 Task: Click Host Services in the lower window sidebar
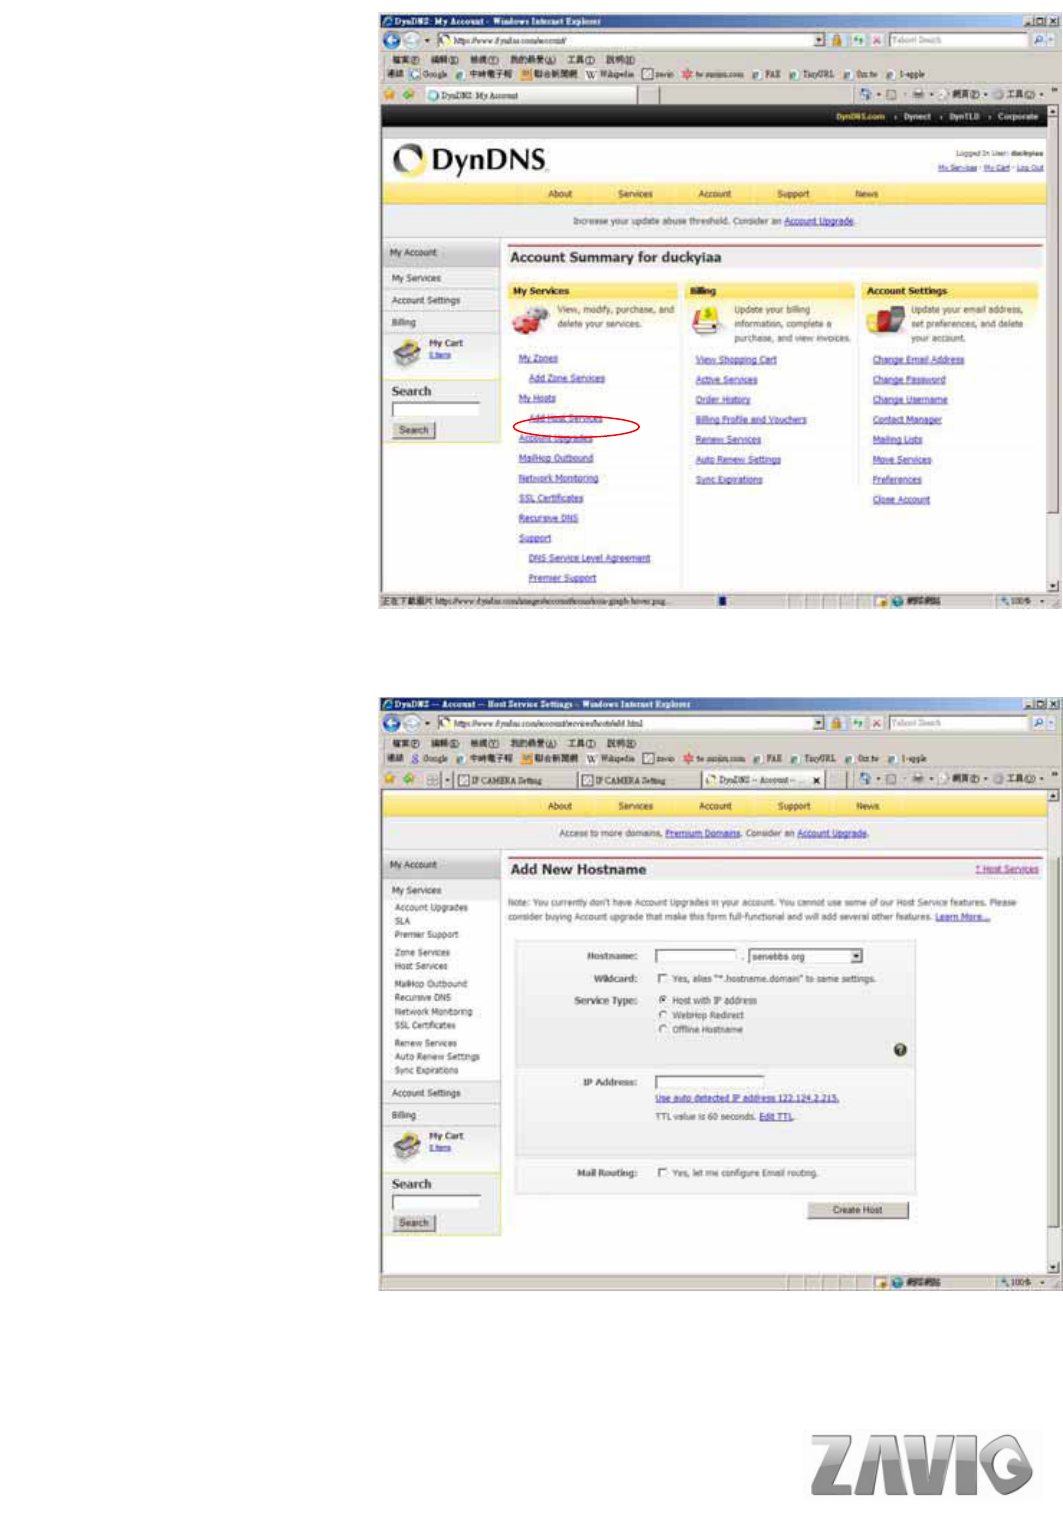421,966
